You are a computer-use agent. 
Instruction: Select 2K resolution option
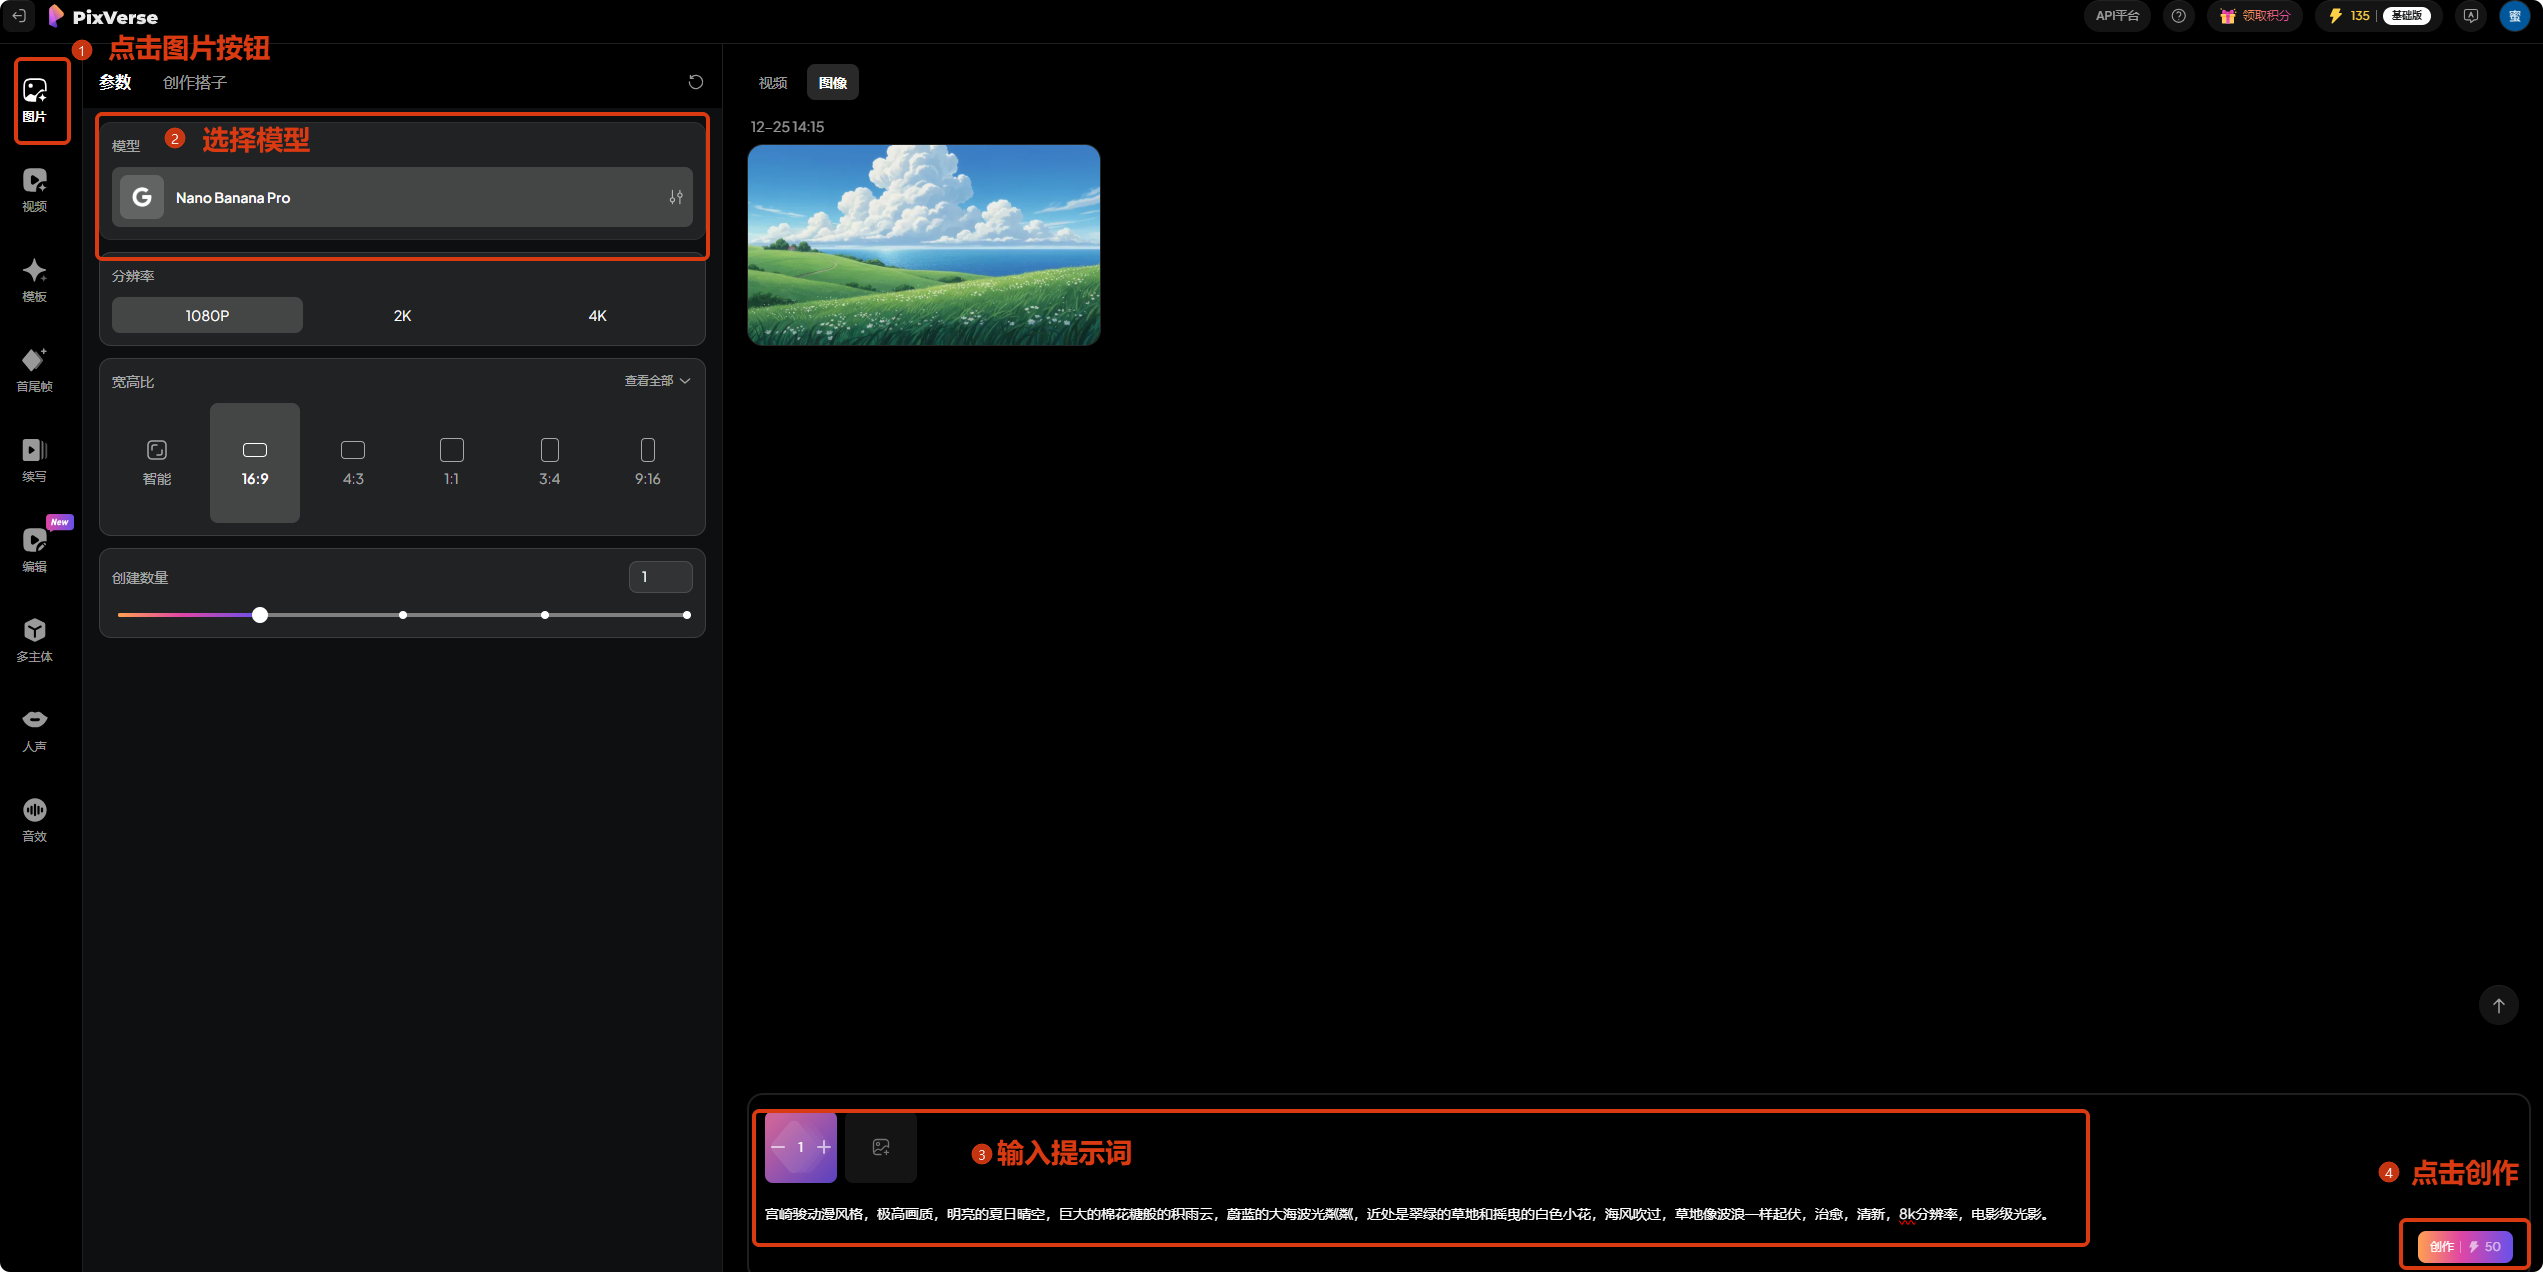coord(402,315)
